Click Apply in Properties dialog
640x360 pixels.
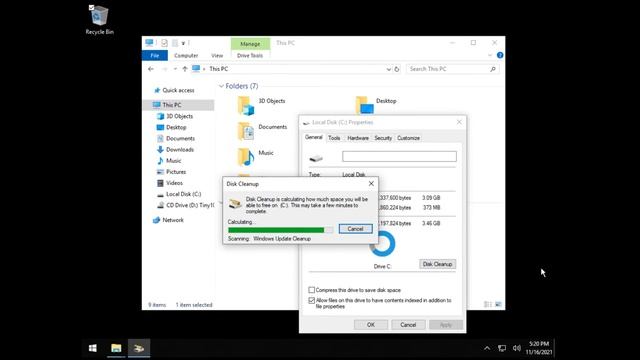coord(446,325)
